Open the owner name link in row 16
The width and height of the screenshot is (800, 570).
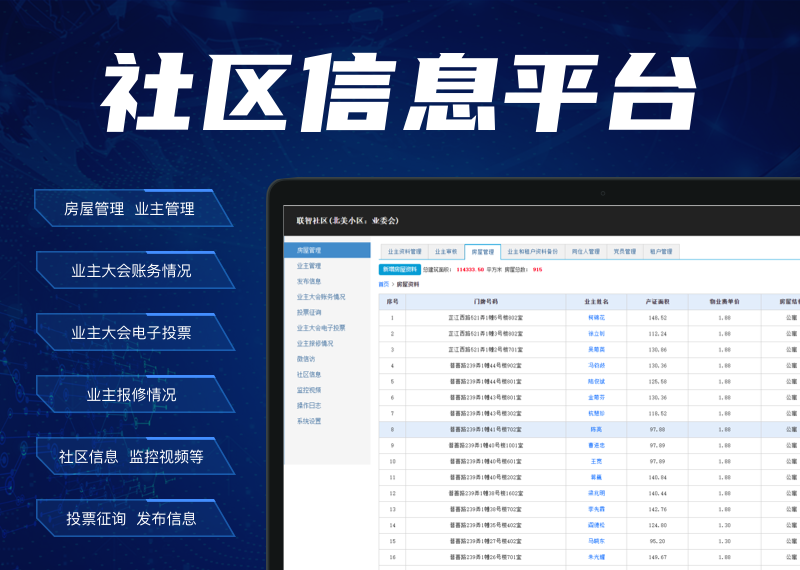pyautogui.click(x=596, y=557)
